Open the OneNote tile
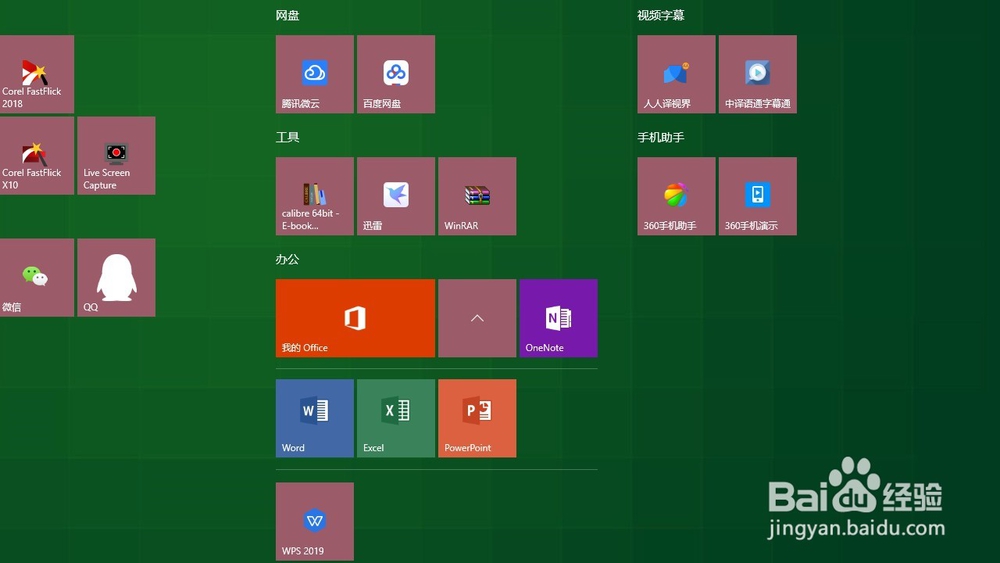The image size is (1000, 563). pyautogui.click(x=559, y=318)
